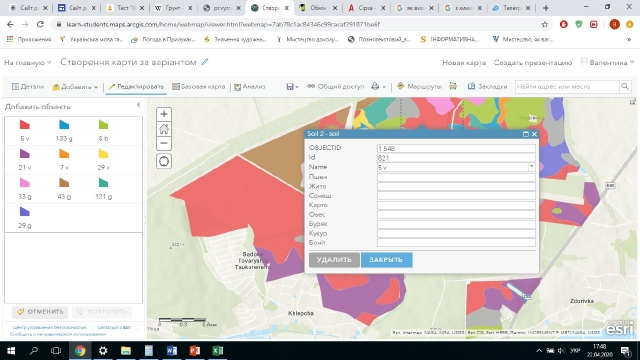This screenshot has height=360, width=640.
Task: Open the Погода в Прилуках bookmark
Action: (164, 40)
